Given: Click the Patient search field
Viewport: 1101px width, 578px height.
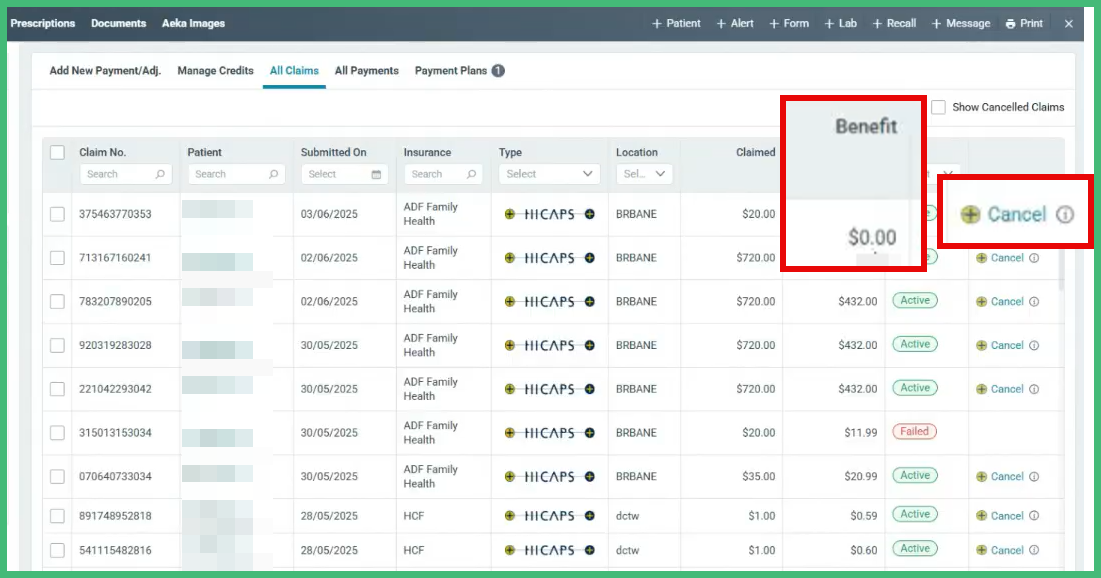Looking at the screenshot, I should point(236,174).
